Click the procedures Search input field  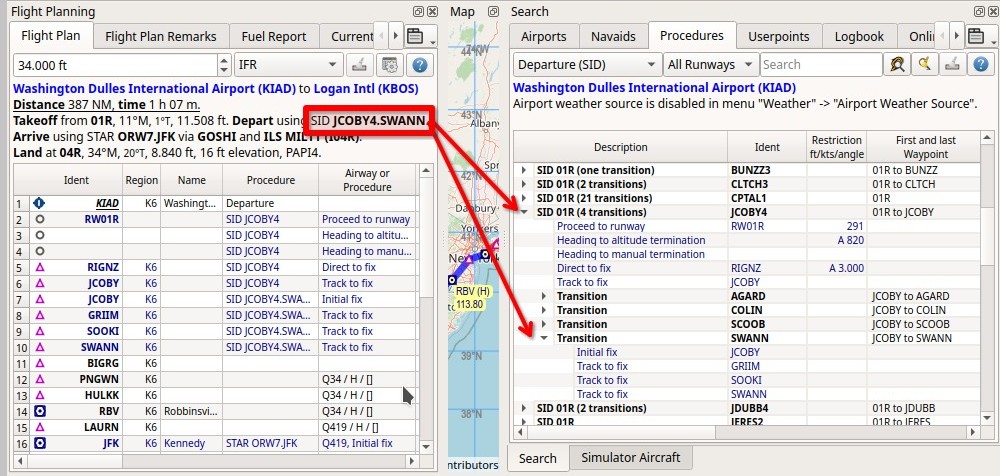[x=821, y=64]
